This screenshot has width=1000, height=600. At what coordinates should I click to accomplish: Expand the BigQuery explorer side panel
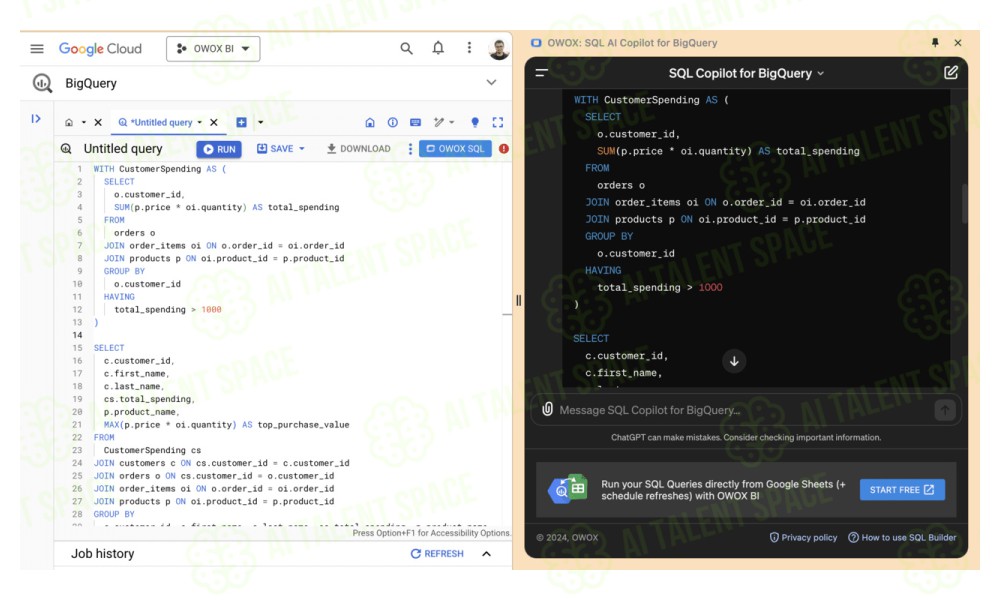click(x=36, y=119)
